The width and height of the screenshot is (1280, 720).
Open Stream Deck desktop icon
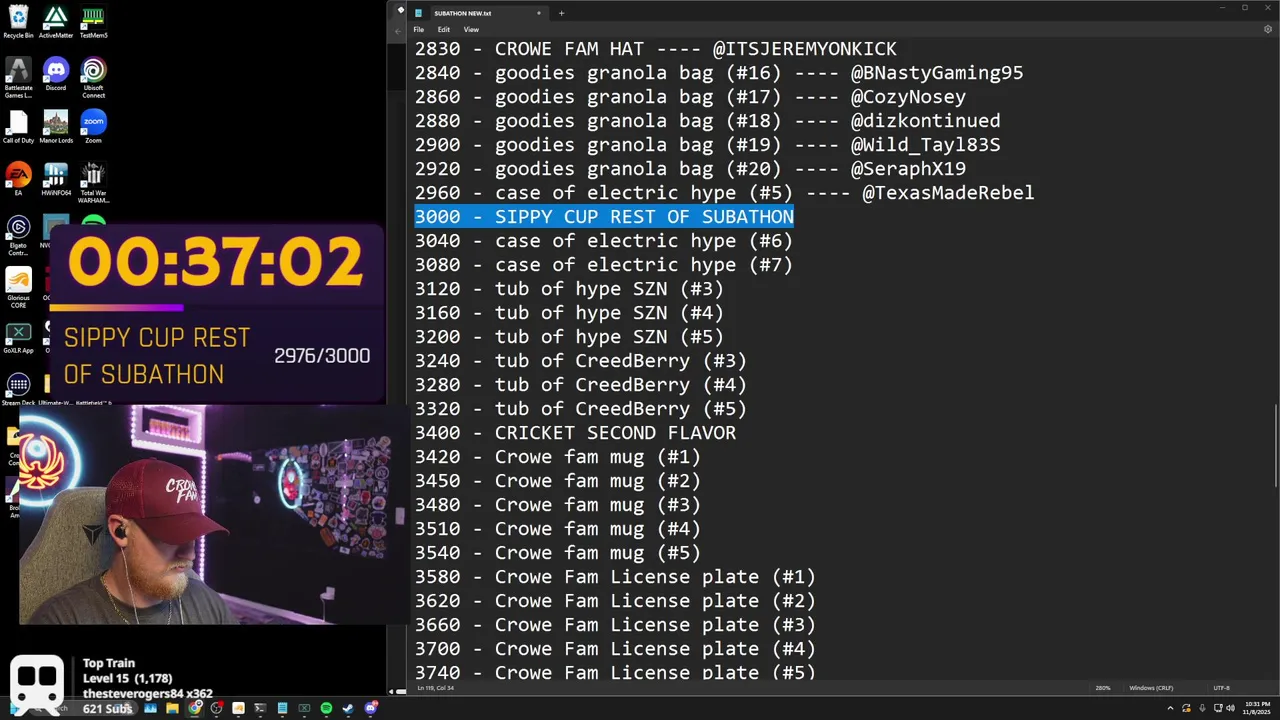pos(18,385)
